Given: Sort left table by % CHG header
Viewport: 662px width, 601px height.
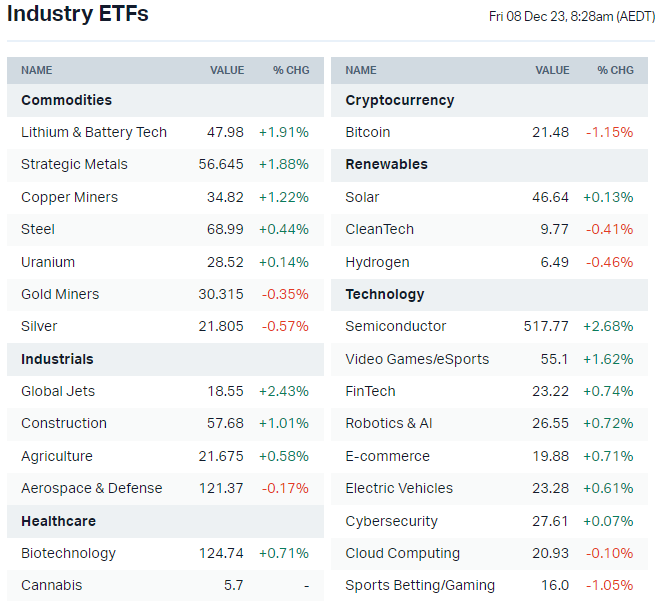Looking at the screenshot, I should pyautogui.click(x=291, y=70).
